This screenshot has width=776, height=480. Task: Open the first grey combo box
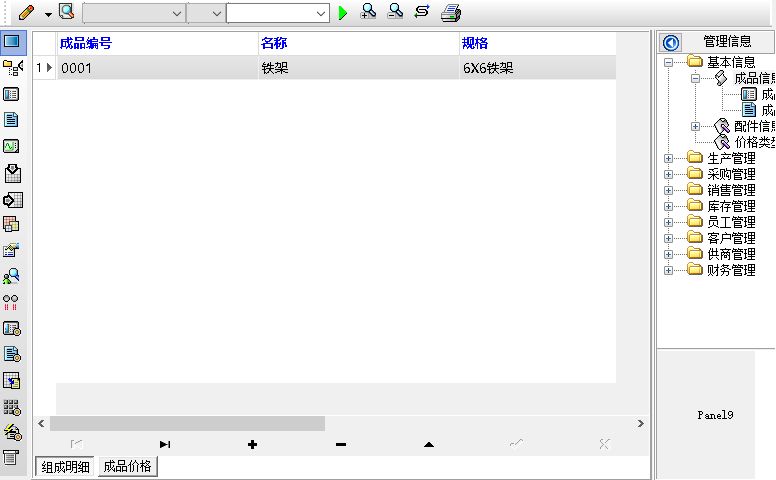click(134, 13)
